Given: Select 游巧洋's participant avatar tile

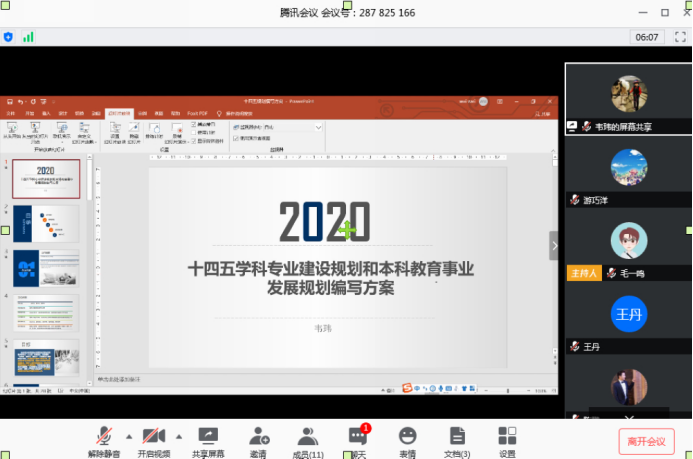Looking at the screenshot, I should coord(628,171).
